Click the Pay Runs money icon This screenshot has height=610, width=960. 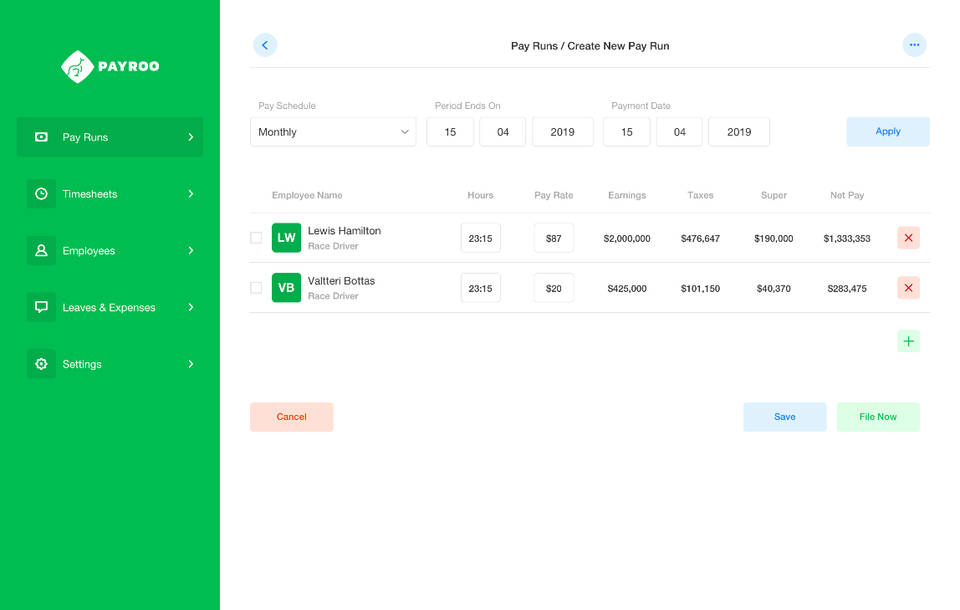(x=41, y=137)
